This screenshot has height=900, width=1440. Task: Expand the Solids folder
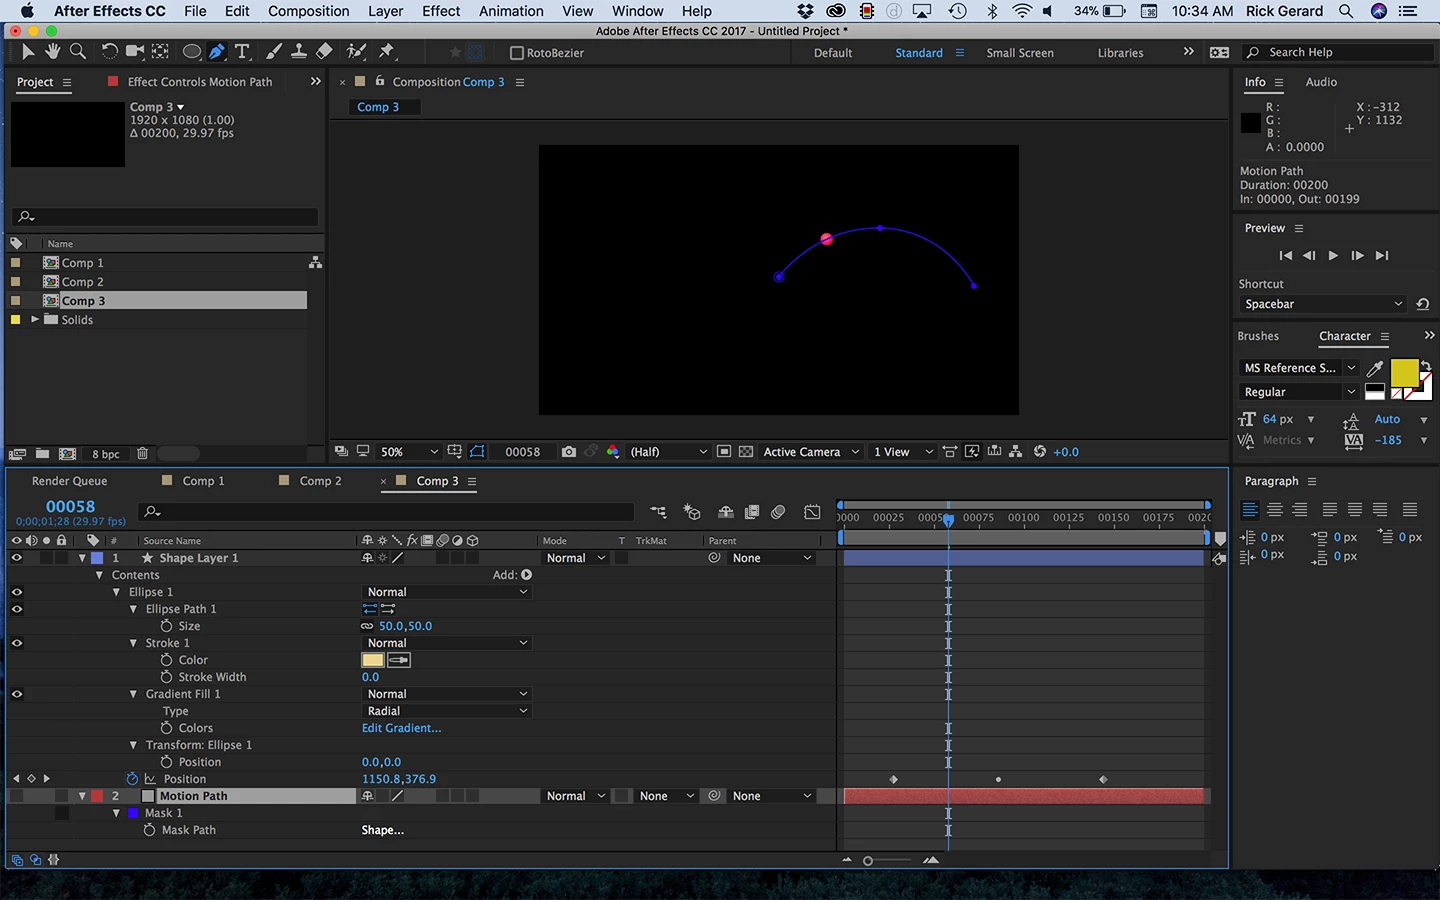click(x=35, y=320)
